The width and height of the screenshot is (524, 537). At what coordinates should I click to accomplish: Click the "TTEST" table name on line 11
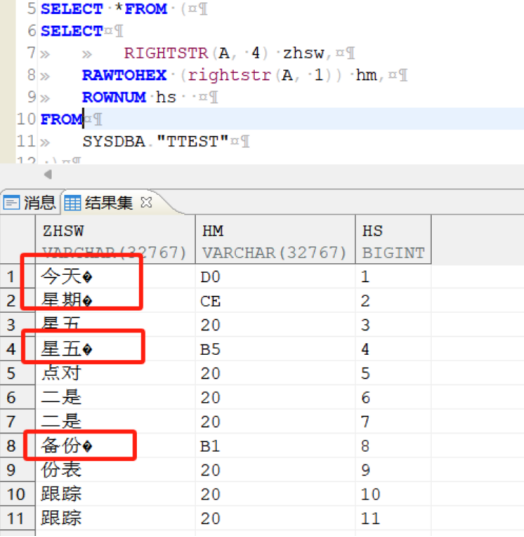click(x=192, y=141)
